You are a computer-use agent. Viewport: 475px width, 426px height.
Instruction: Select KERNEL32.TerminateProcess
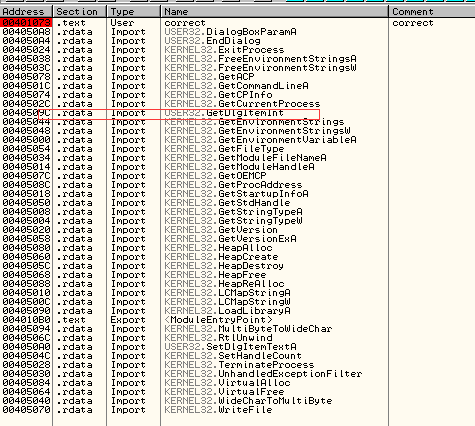click(239, 365)
